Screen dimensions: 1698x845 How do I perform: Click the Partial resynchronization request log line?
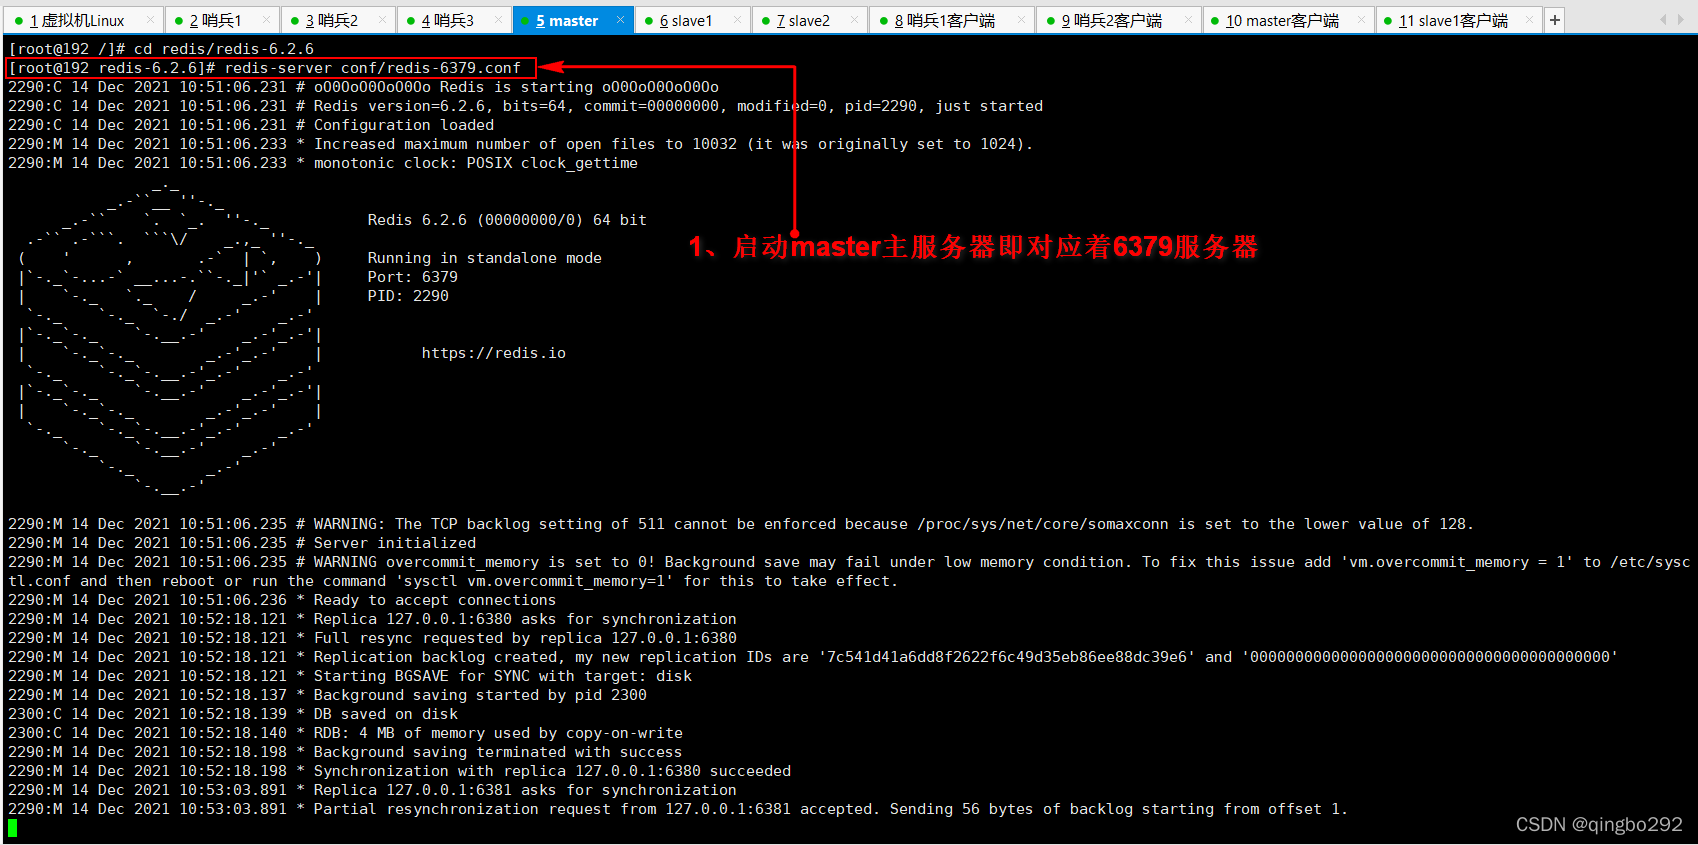point(678,809)
